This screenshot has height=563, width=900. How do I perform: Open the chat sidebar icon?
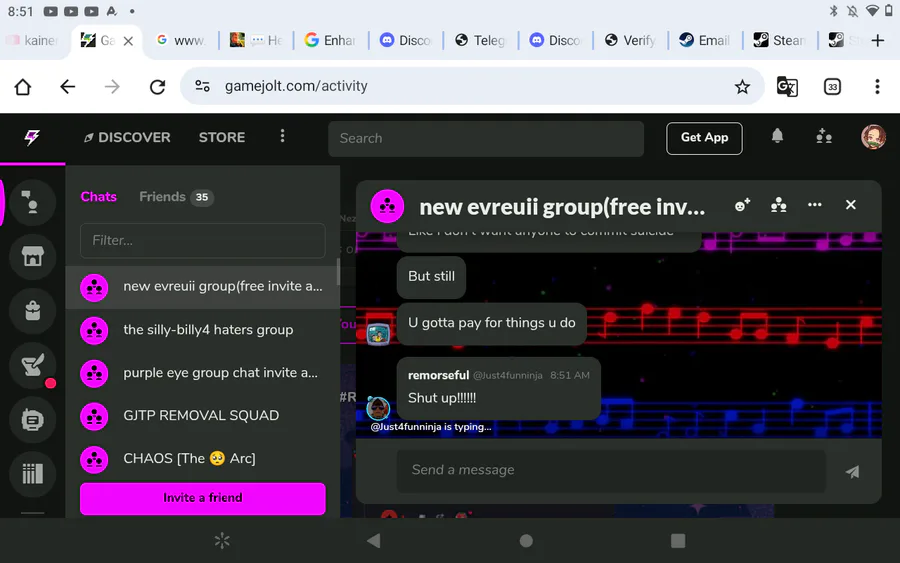pos(32,202)
